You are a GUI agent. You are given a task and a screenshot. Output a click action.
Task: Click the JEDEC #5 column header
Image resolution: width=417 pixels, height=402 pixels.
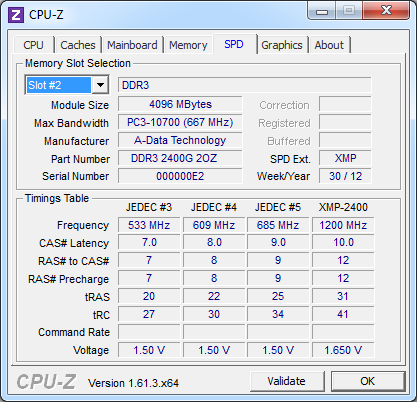coord(278,207)
